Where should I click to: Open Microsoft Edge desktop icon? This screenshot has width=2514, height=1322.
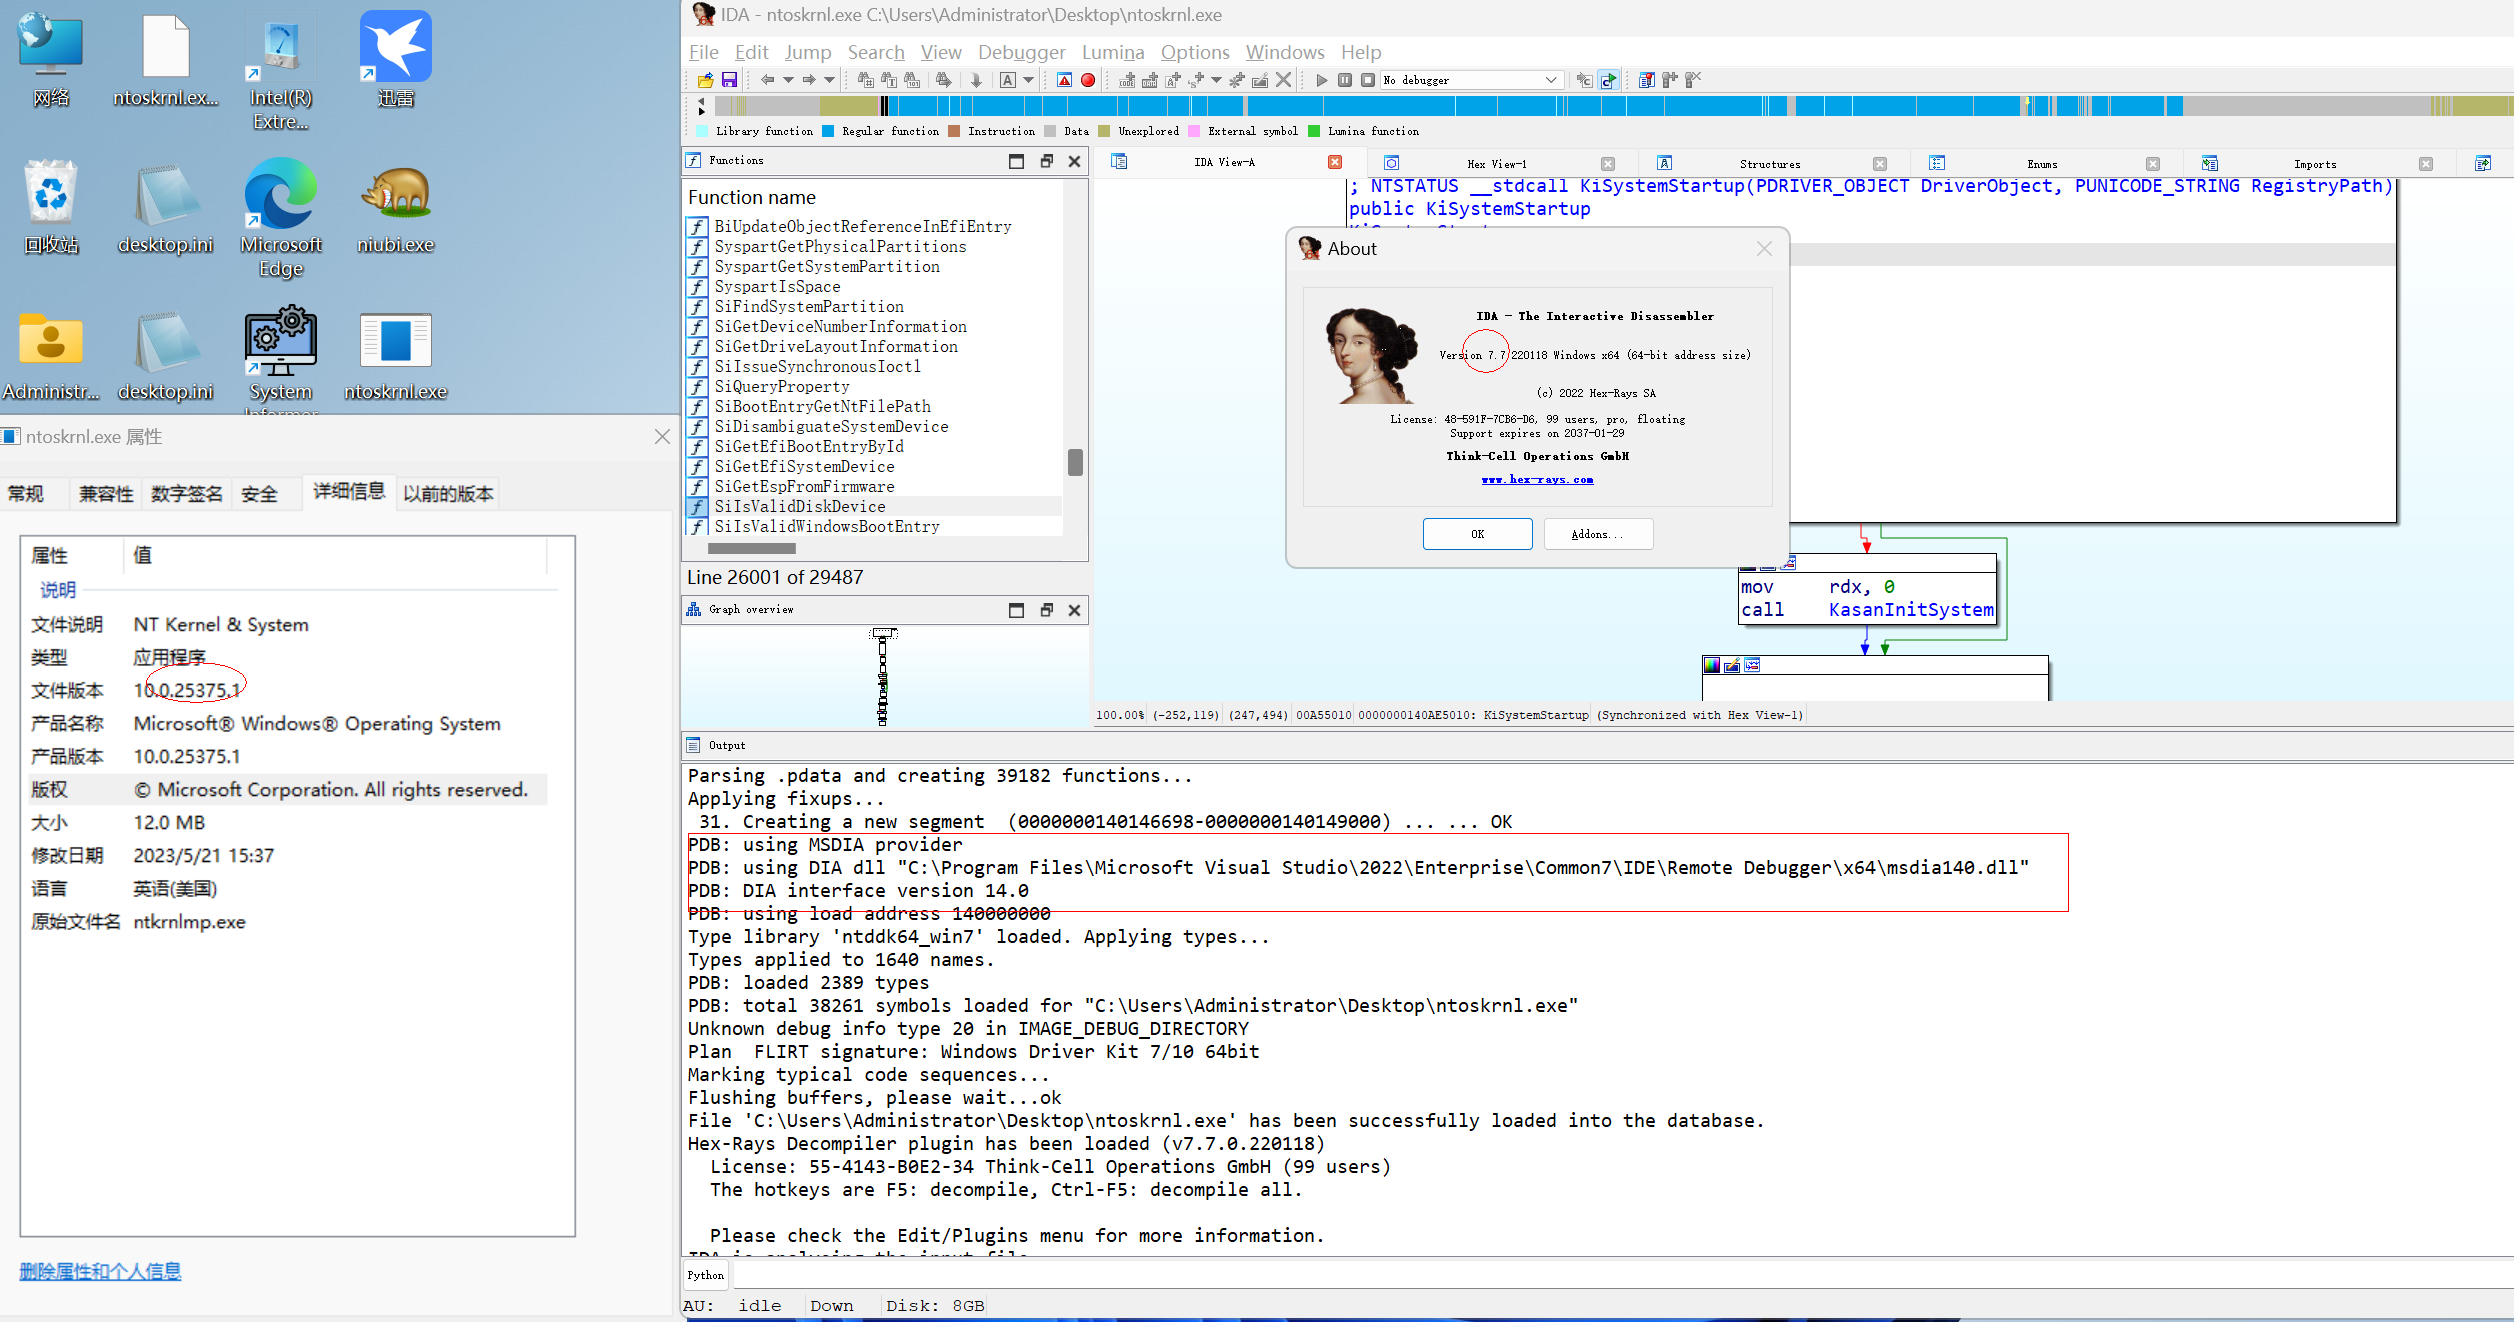(x=281, y=218)
